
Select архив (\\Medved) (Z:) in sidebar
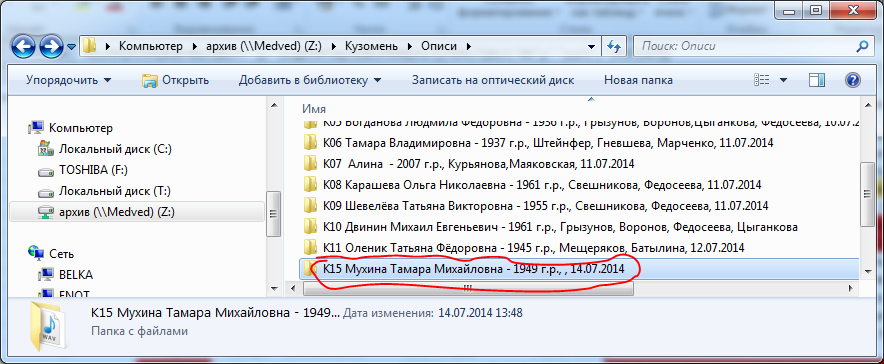117,212
